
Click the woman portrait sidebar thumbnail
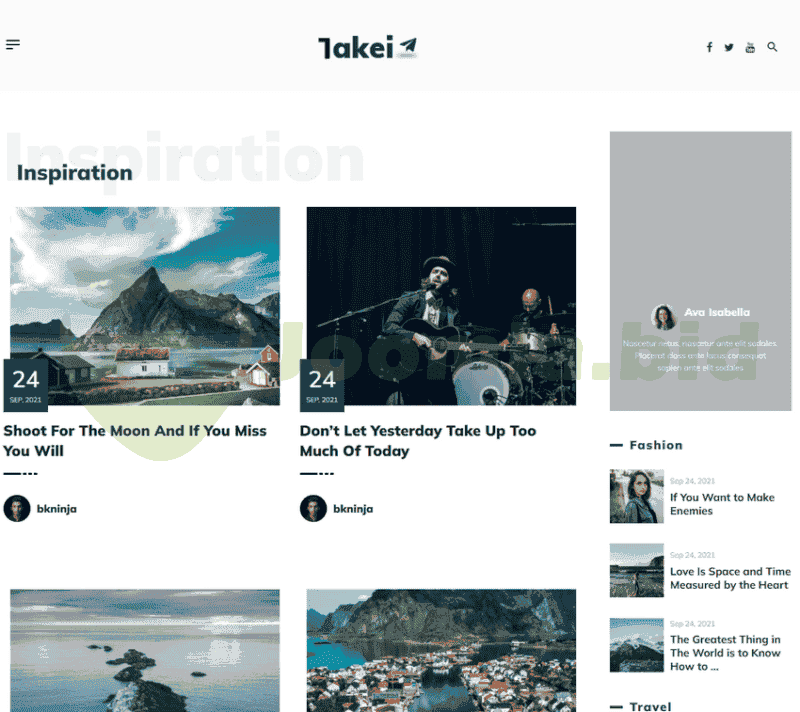637,496
